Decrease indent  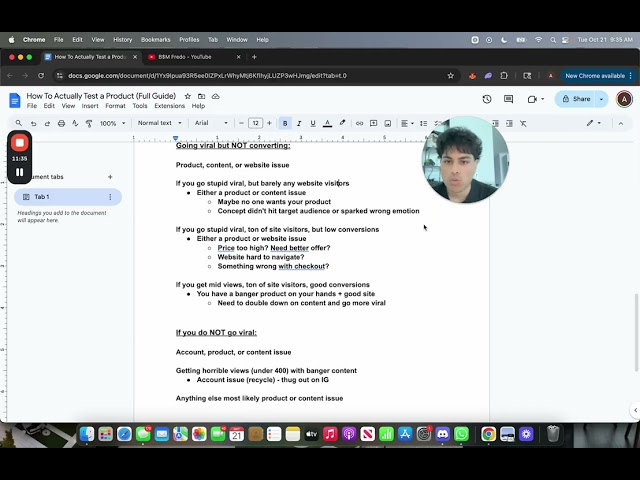(x=496, y=123)
